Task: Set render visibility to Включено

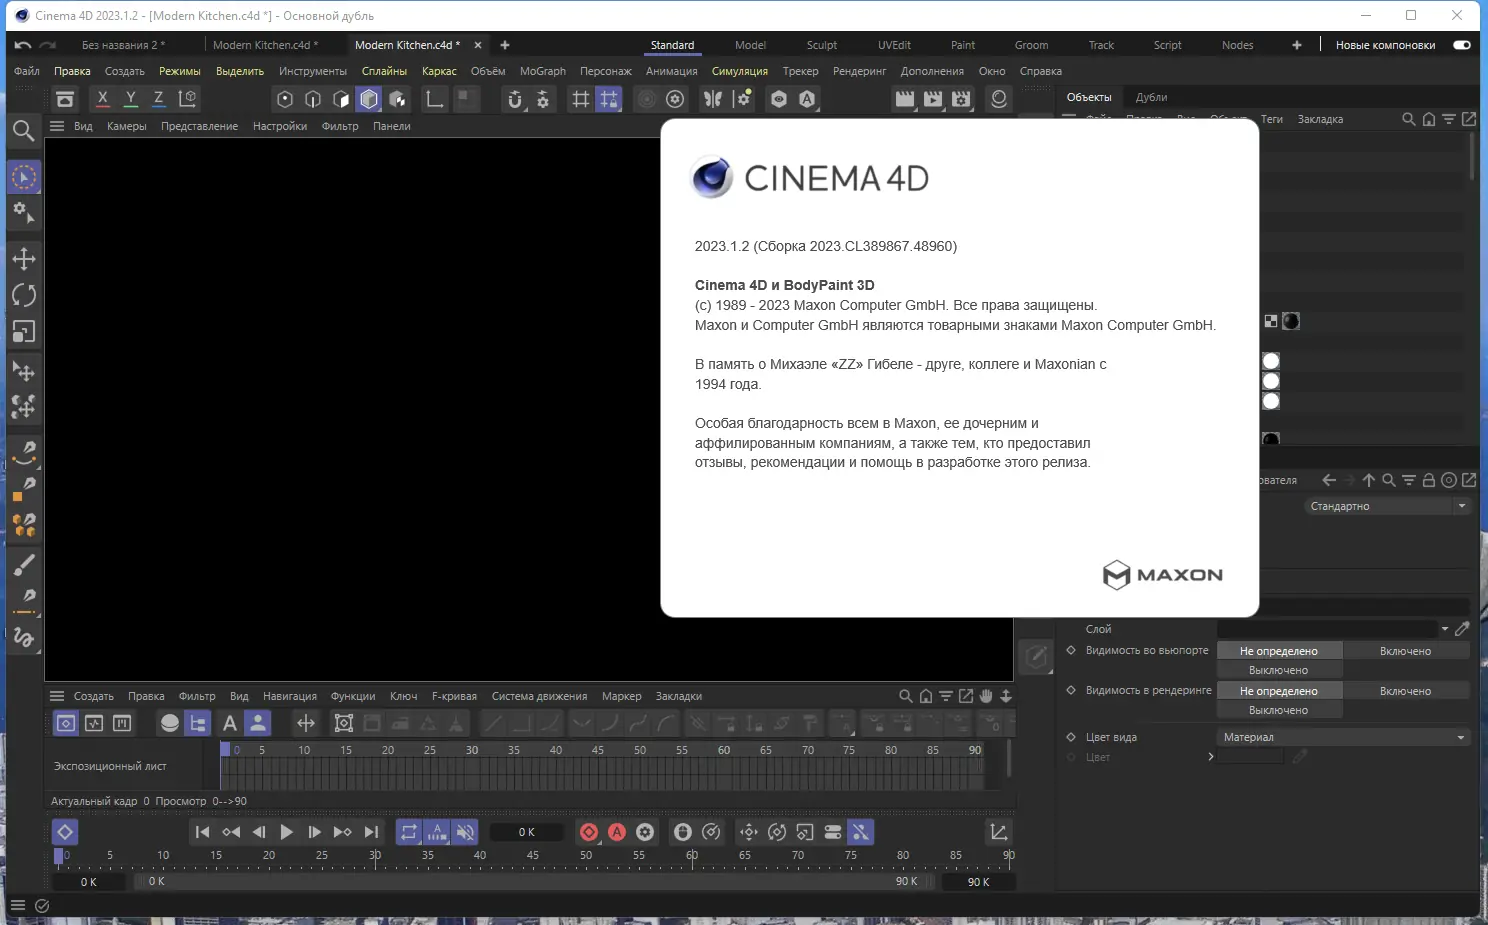Action: point(1405,691)
